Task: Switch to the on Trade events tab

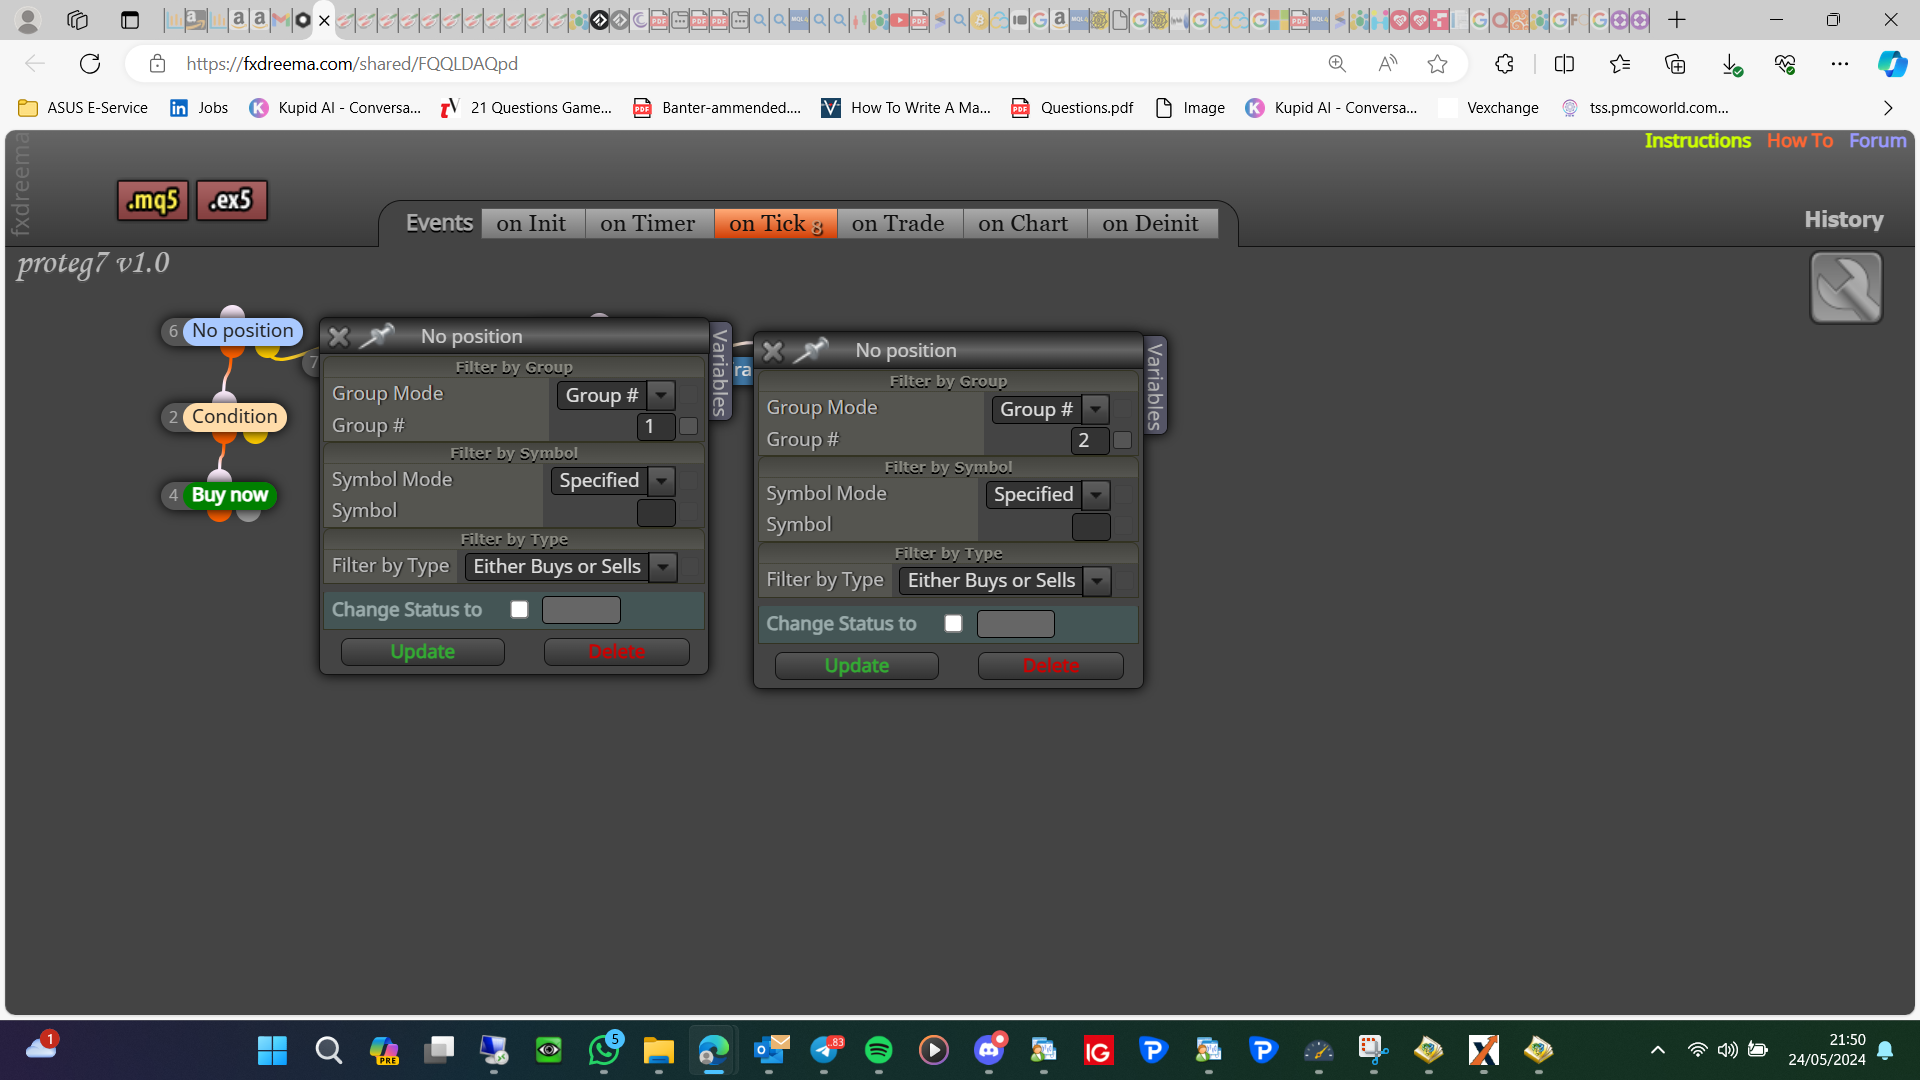Action: pos(898,223)
